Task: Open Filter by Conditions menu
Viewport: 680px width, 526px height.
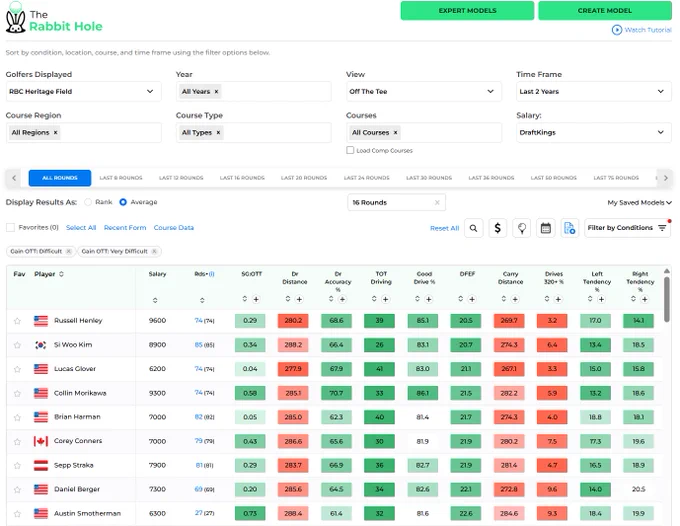Action: (627, 228)
